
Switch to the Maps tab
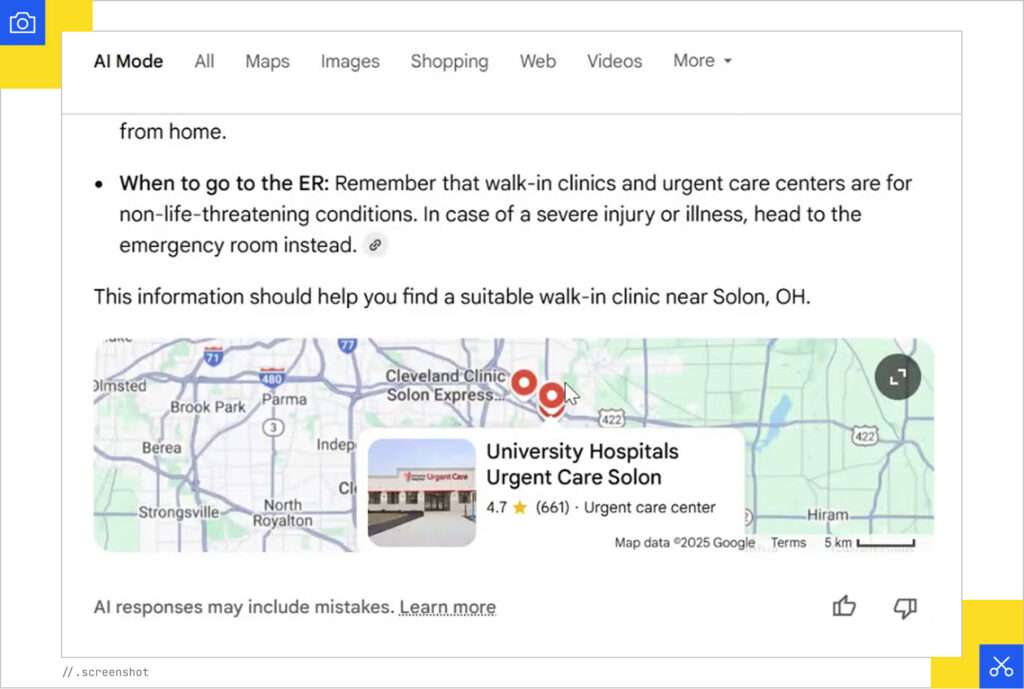(x=267, y=61)
